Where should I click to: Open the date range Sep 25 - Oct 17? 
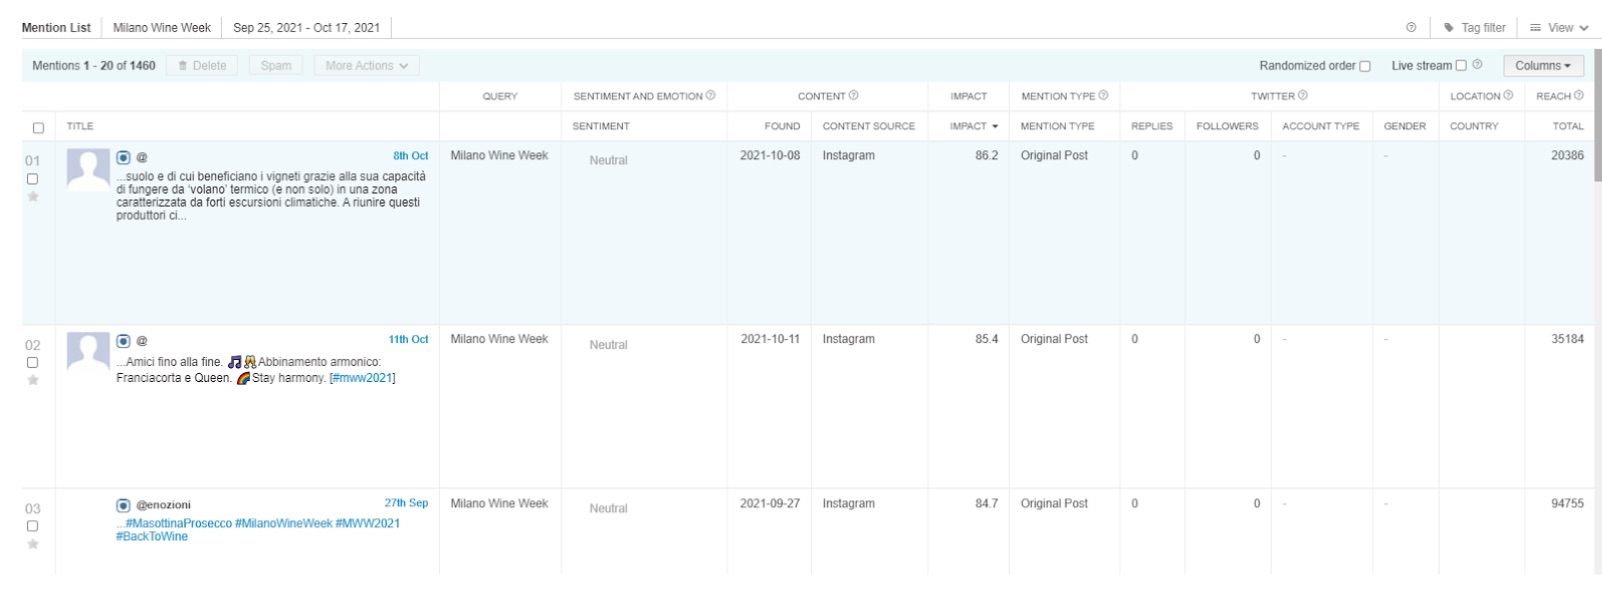point(306,28)
